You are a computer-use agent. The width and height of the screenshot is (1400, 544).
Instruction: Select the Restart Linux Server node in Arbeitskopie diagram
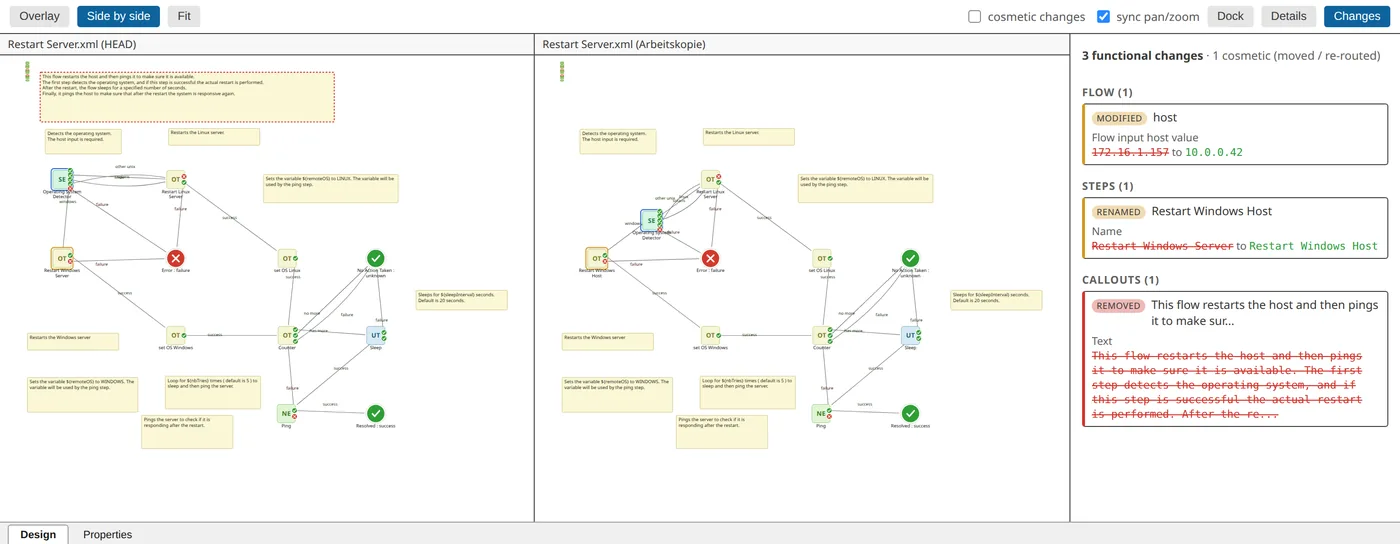(710, 179)
